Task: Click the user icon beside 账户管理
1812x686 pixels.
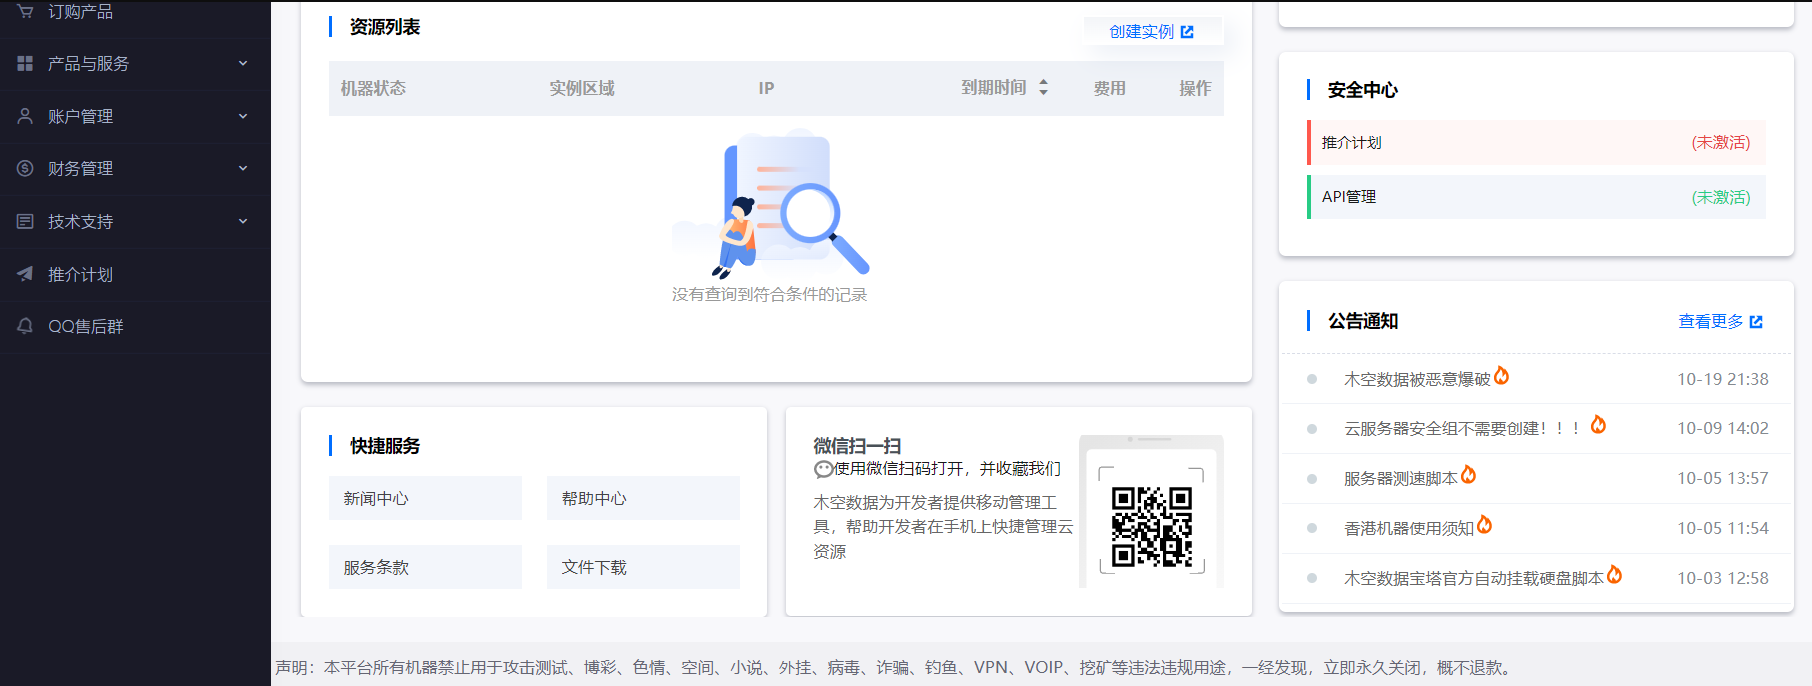Action: click(x=25, y=116)
